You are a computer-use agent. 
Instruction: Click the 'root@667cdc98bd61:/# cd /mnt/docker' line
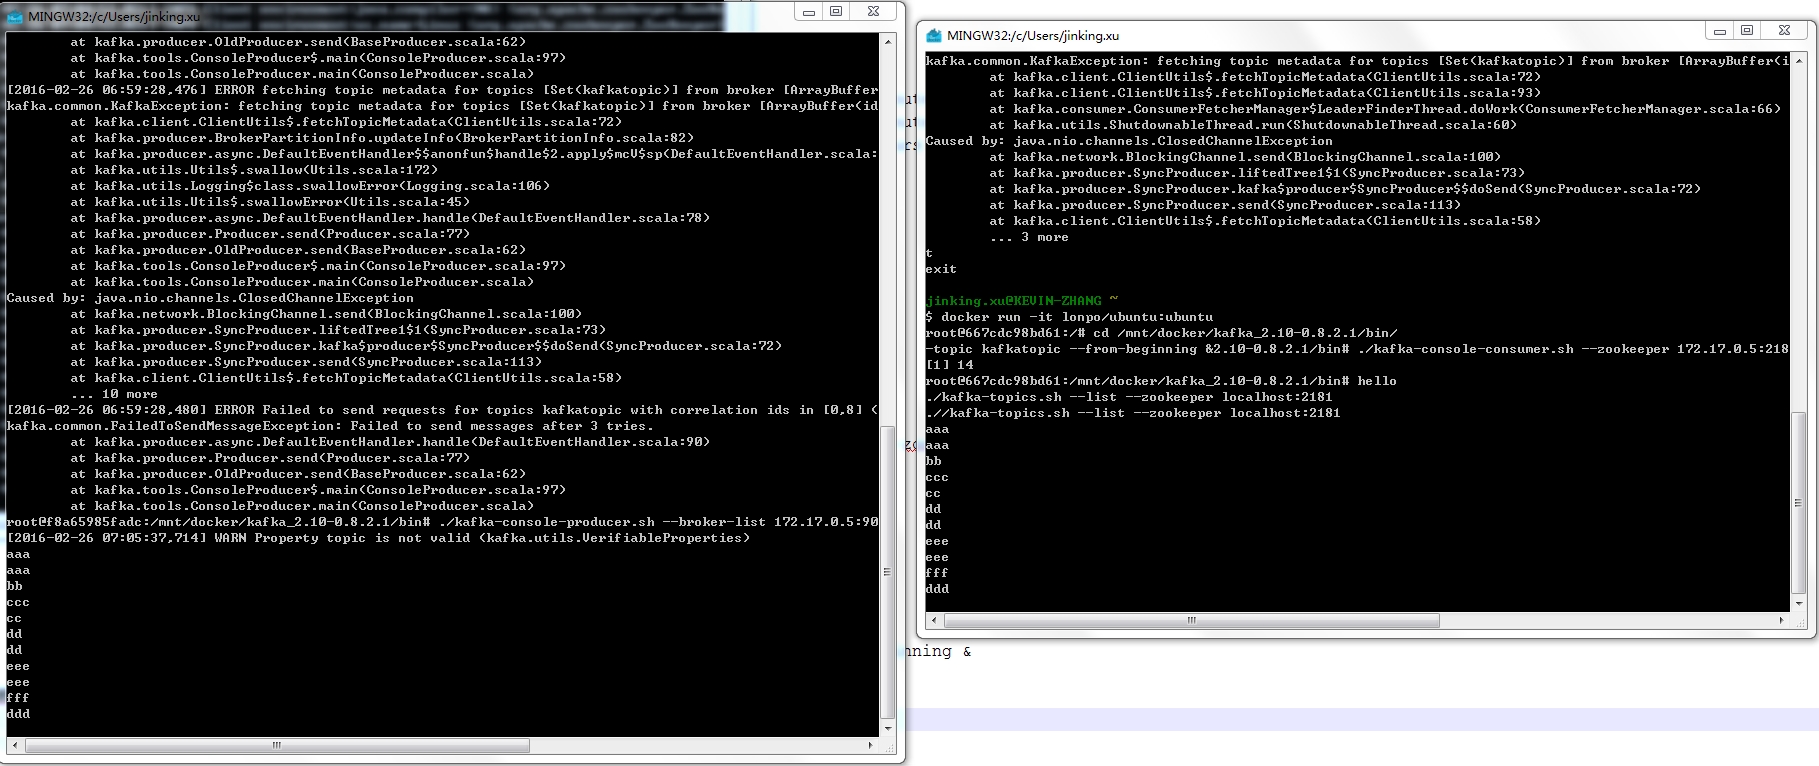[1162, 333]
